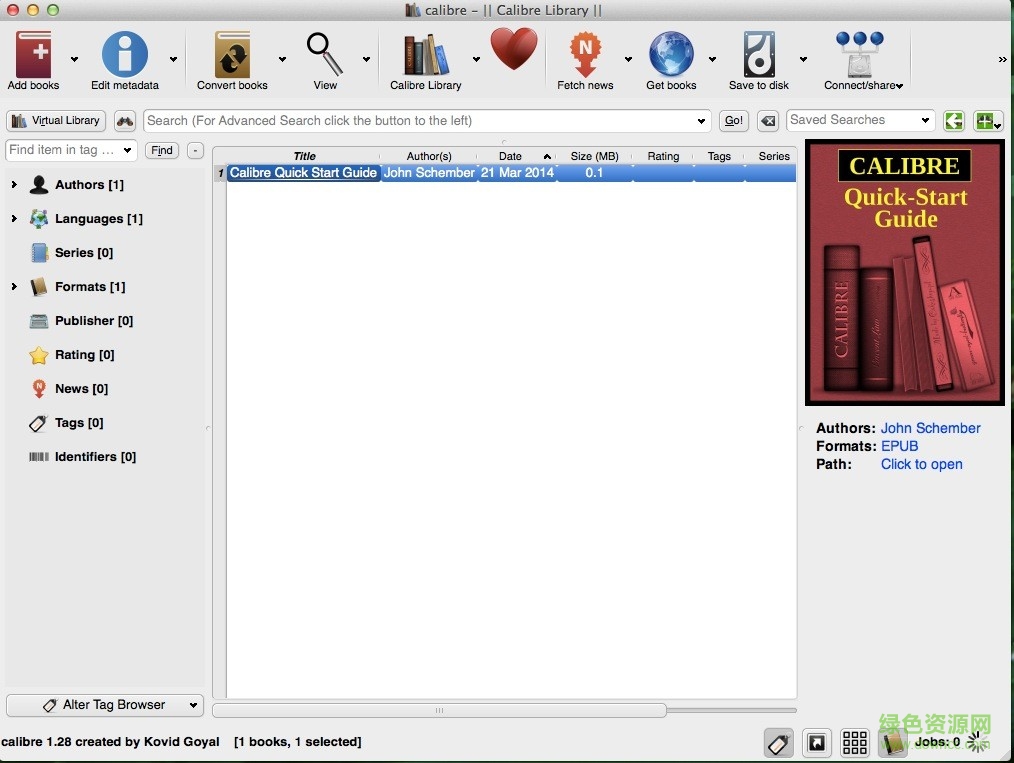
Task: Click the Quick Start Guide cover thumbnail
Action: (904, 272)
